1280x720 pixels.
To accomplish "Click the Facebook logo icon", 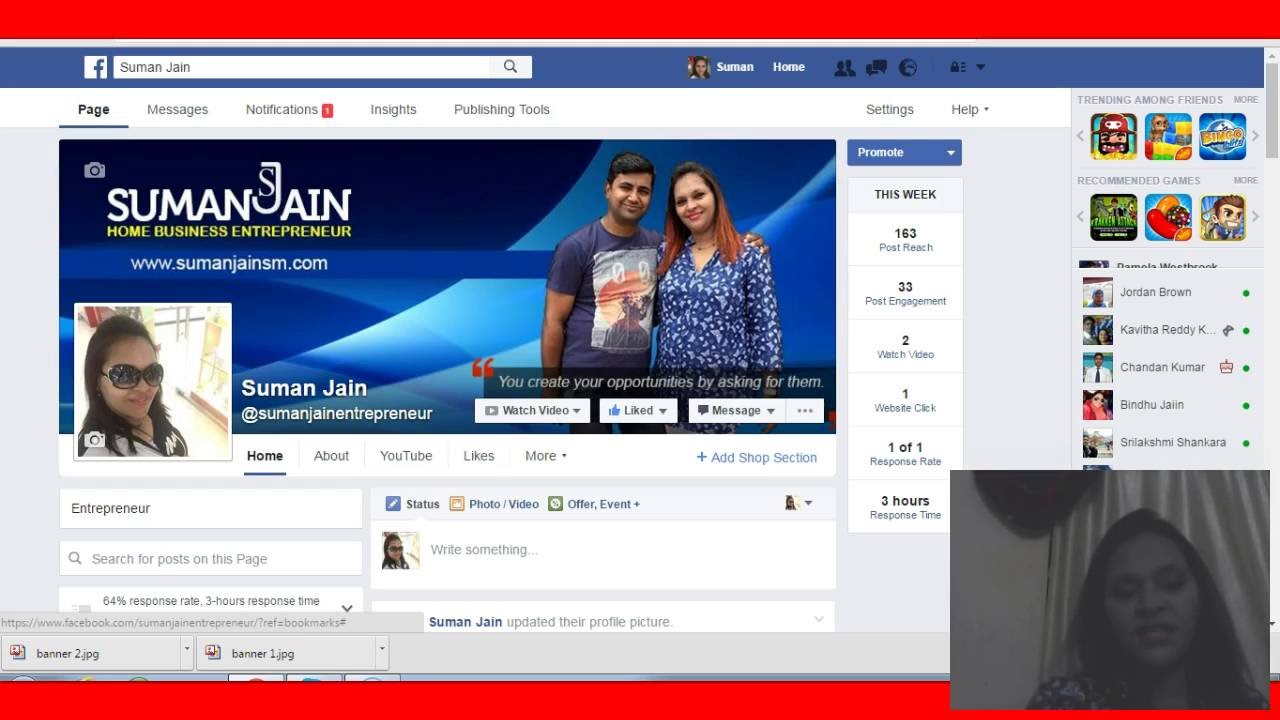I will tap(96, 67).
